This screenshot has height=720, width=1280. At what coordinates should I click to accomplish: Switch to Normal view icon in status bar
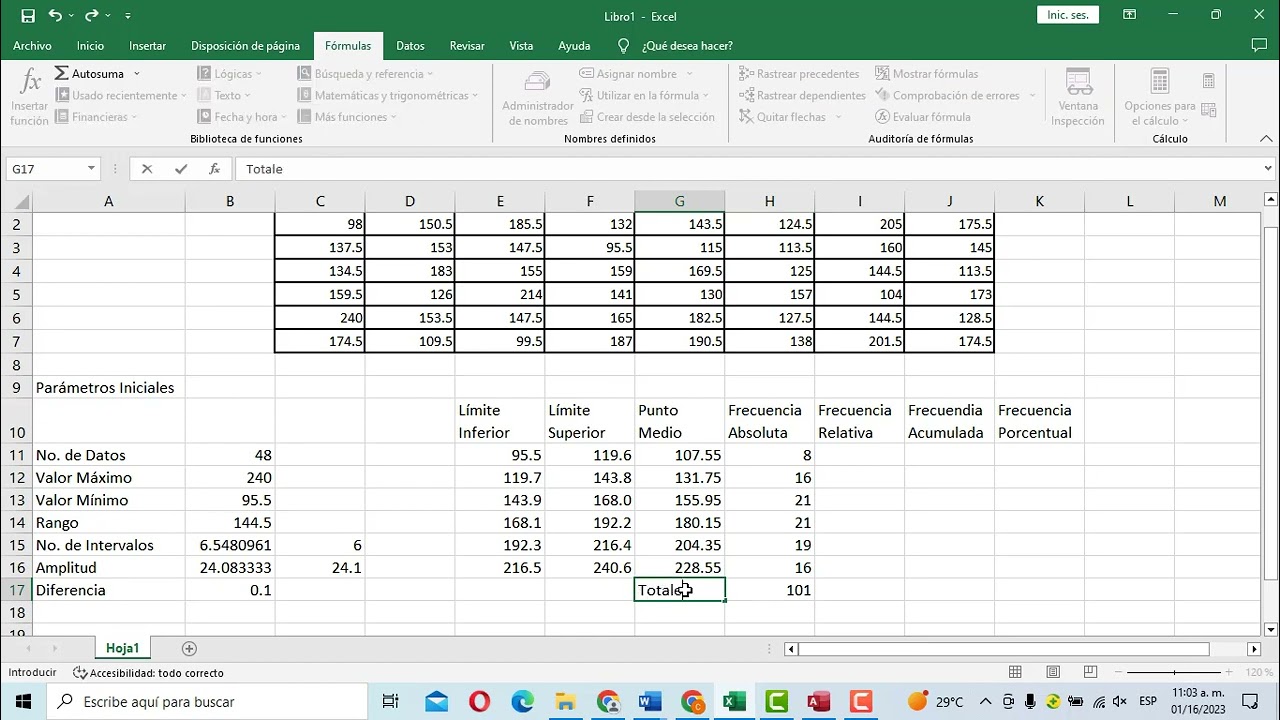pyautogui.click(x=1015, y=672)
